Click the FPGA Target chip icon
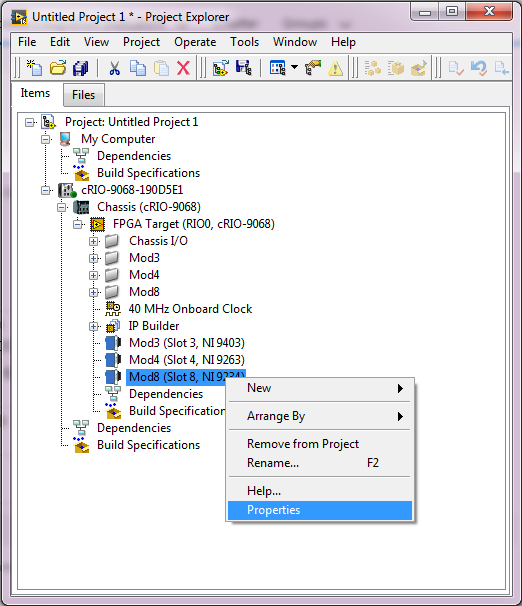The image size is (522, 606). coord(97,224)
